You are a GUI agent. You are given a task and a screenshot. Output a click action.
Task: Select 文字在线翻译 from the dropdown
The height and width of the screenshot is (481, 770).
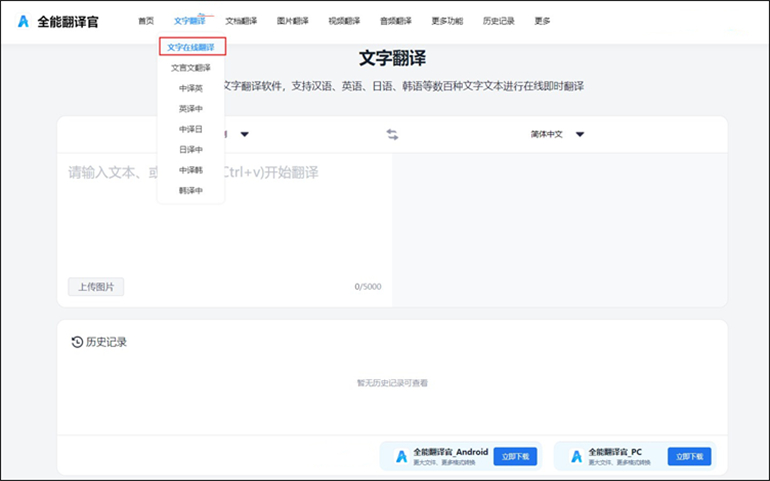tap(192, 47)
